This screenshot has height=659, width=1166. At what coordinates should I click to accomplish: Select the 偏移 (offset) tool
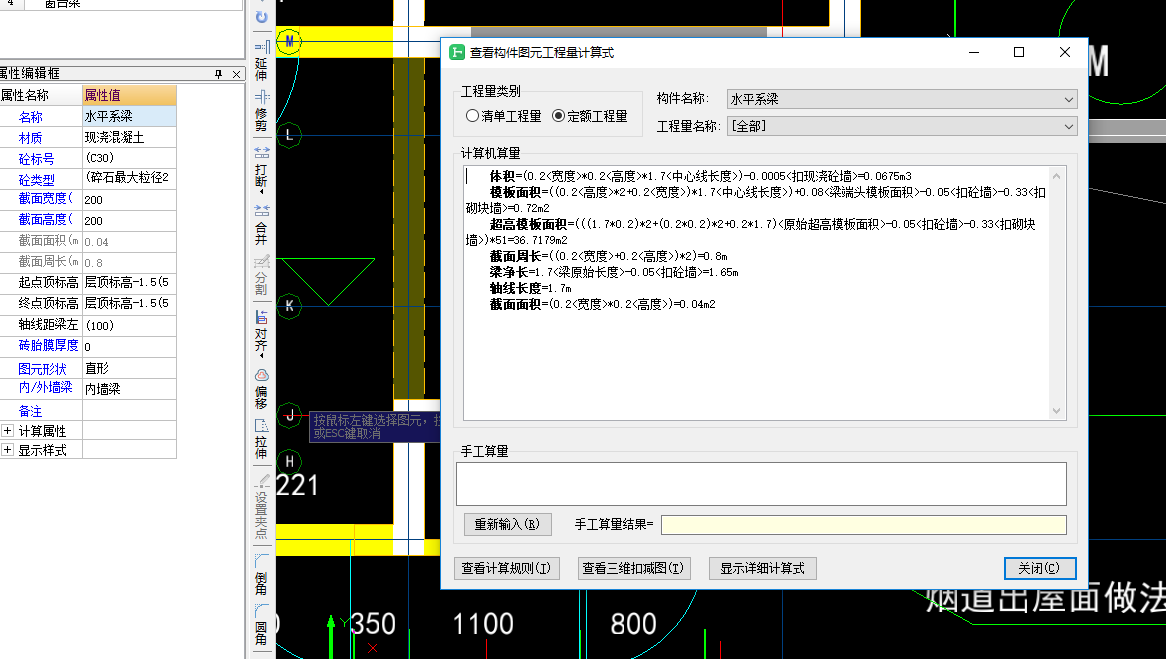262,389
